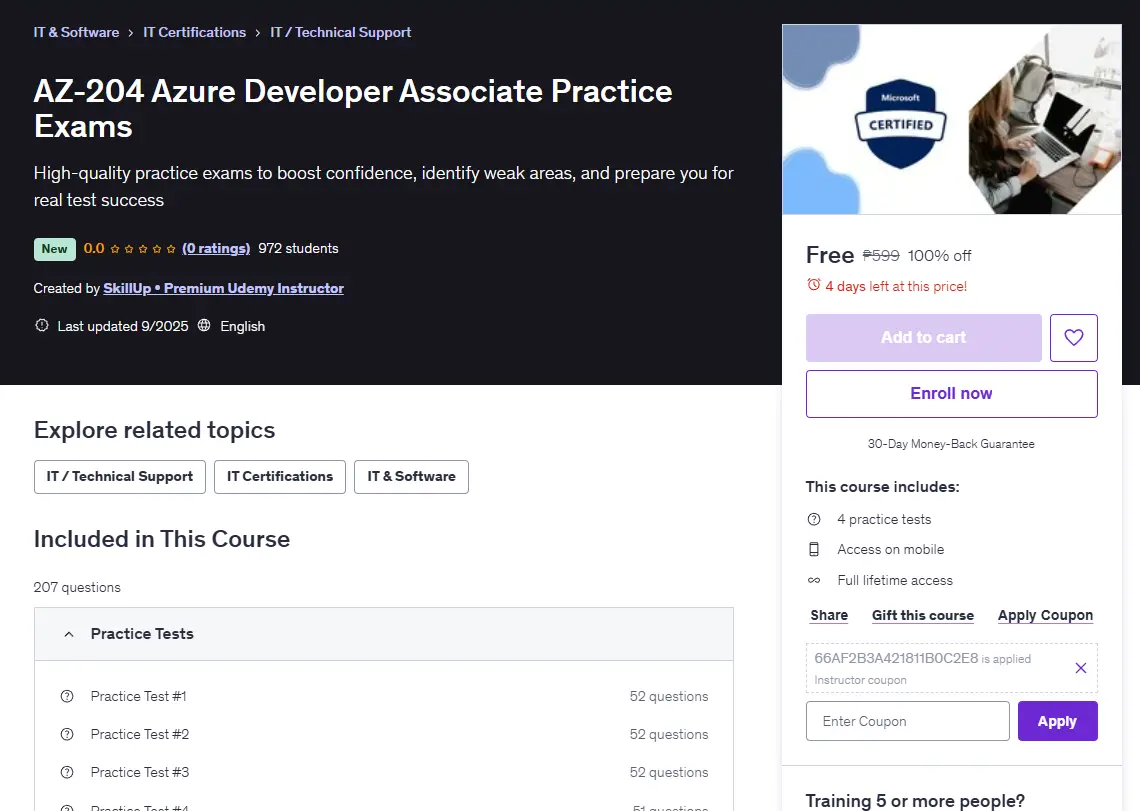1140x811 pixels.
Task: Click the Practice Test #2 row title
Action: click(140, 734)
